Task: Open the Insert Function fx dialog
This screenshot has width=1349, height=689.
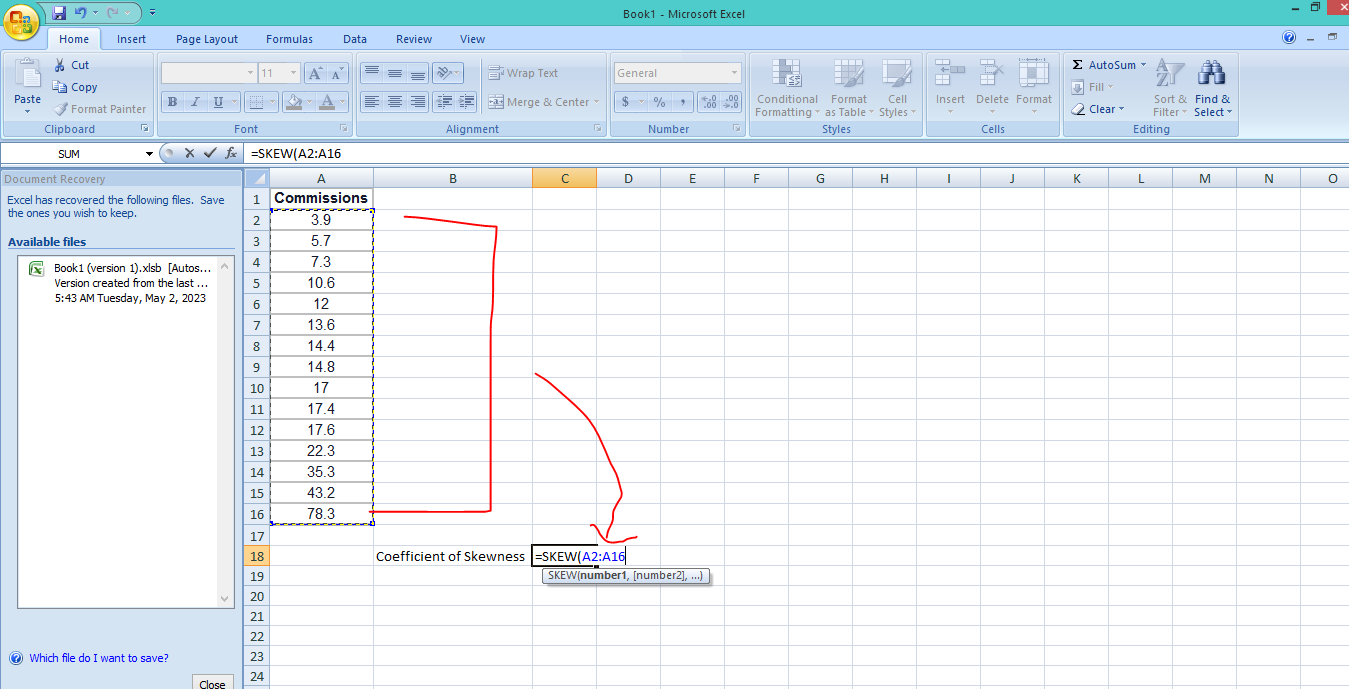Action: (231, 154)
